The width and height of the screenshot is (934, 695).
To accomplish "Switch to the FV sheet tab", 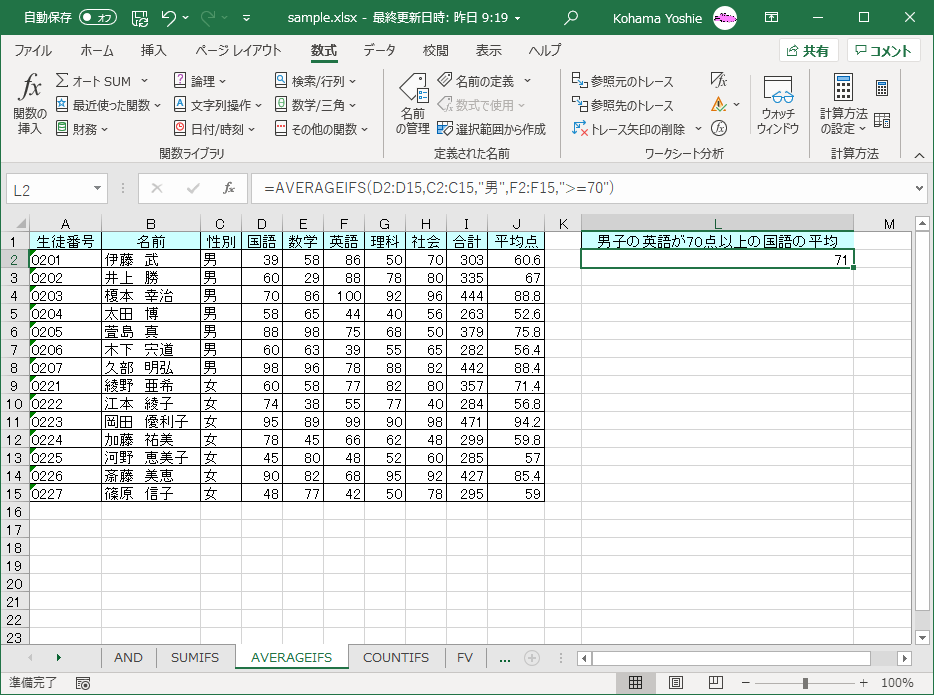I will pos(465,657).
